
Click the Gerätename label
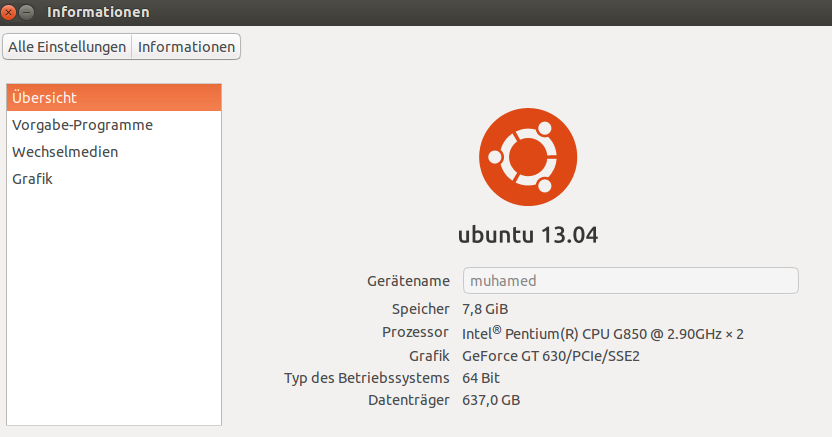click(408, 282)
